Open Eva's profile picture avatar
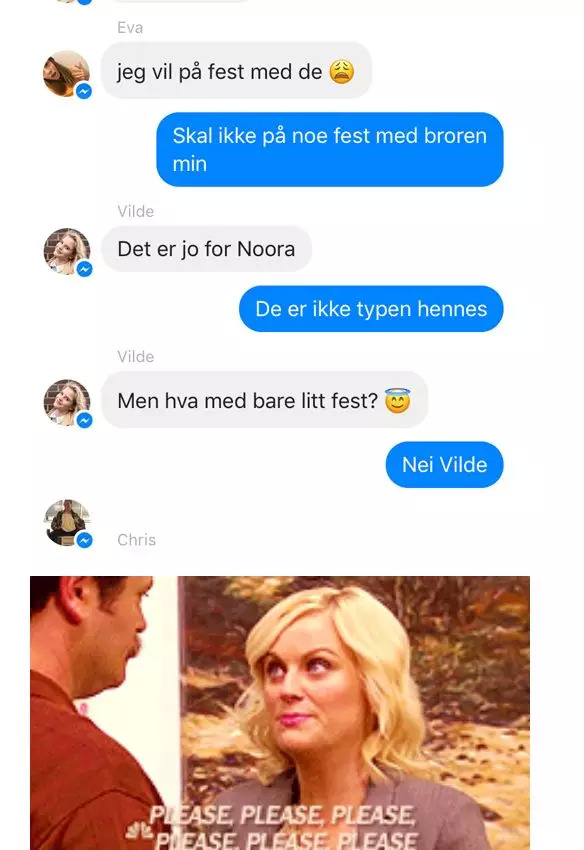The image size is (584, 850). tap(67, 74)
